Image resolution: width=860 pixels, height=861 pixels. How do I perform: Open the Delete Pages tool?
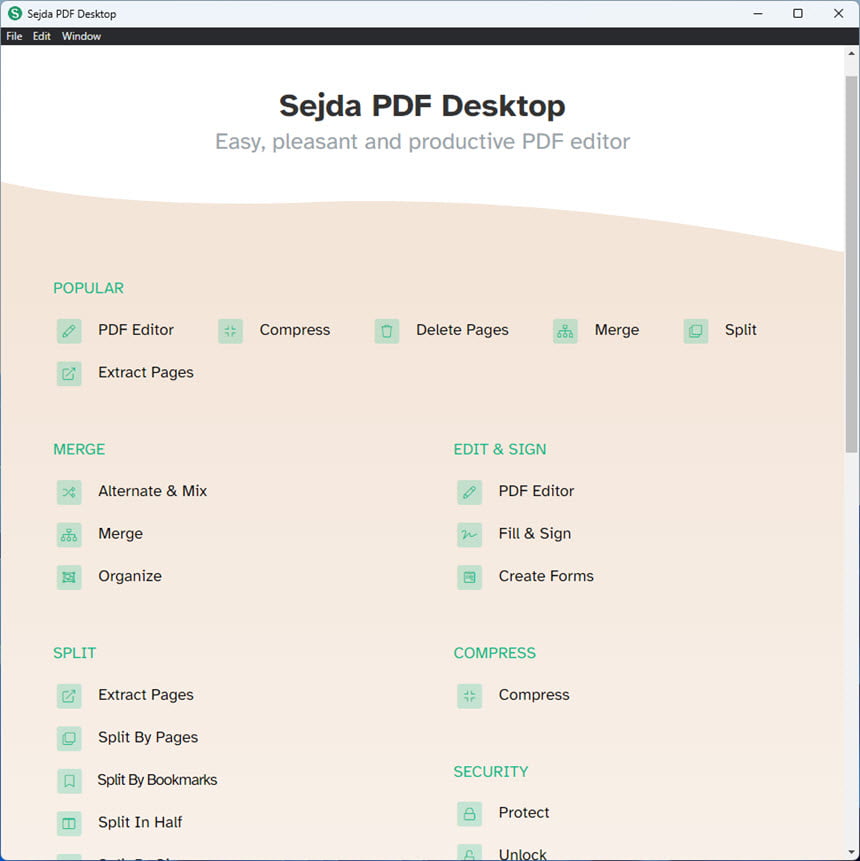[462, 330]
